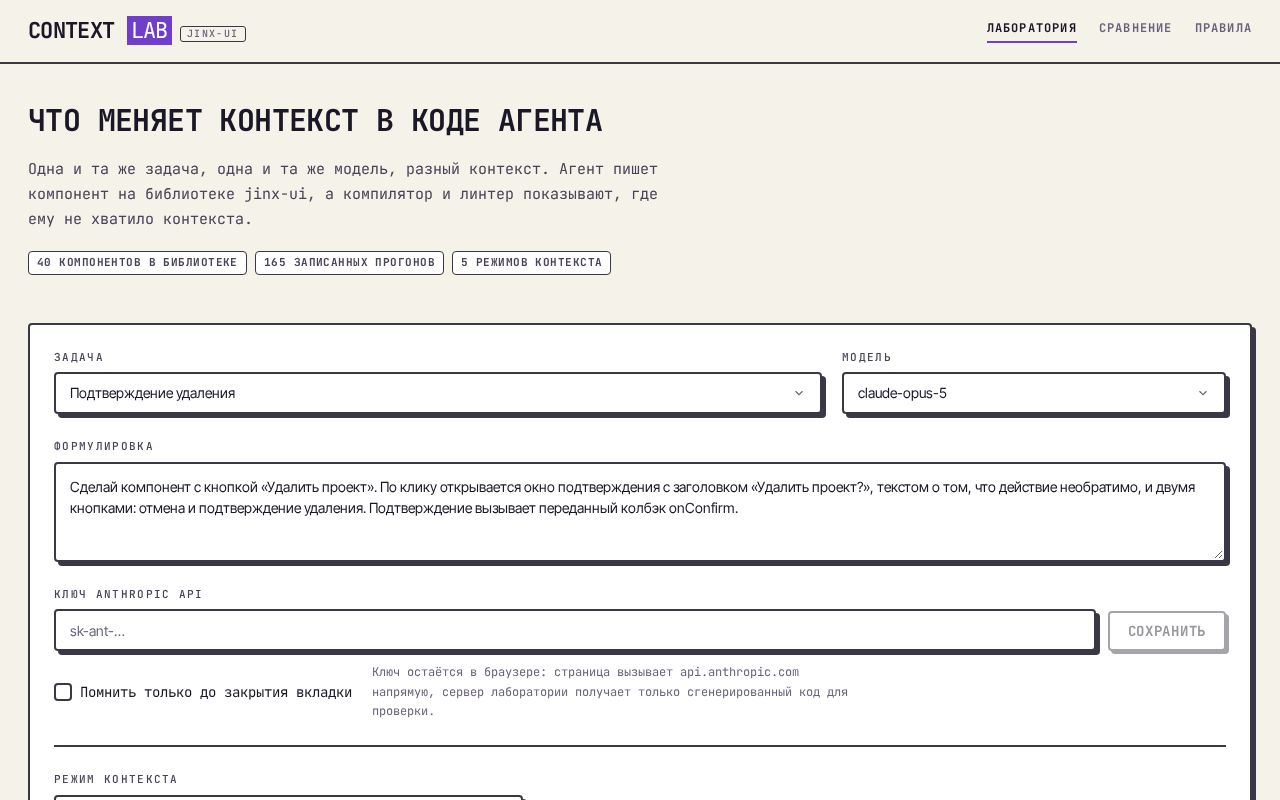
Task: Expand the Модель dropdown showing claude-opus-5
Action: [x=1034, y=393]
